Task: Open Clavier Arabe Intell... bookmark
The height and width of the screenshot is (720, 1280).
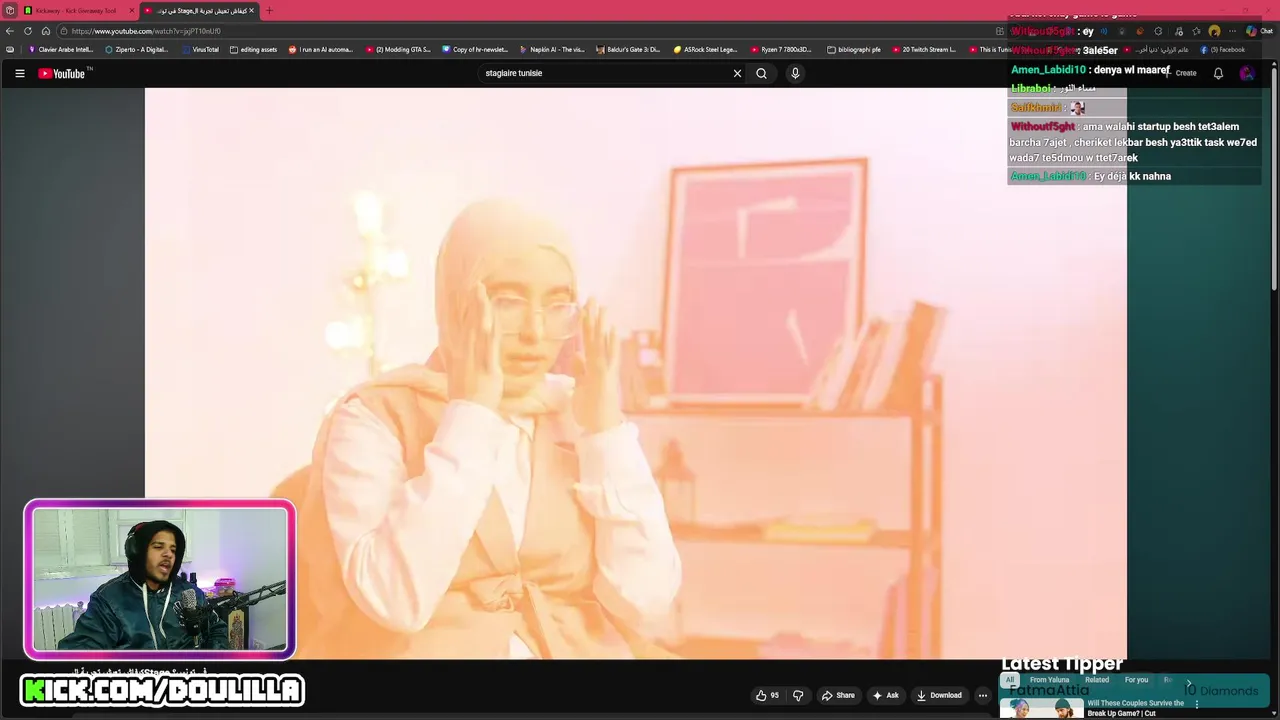Action: [60, 49]
